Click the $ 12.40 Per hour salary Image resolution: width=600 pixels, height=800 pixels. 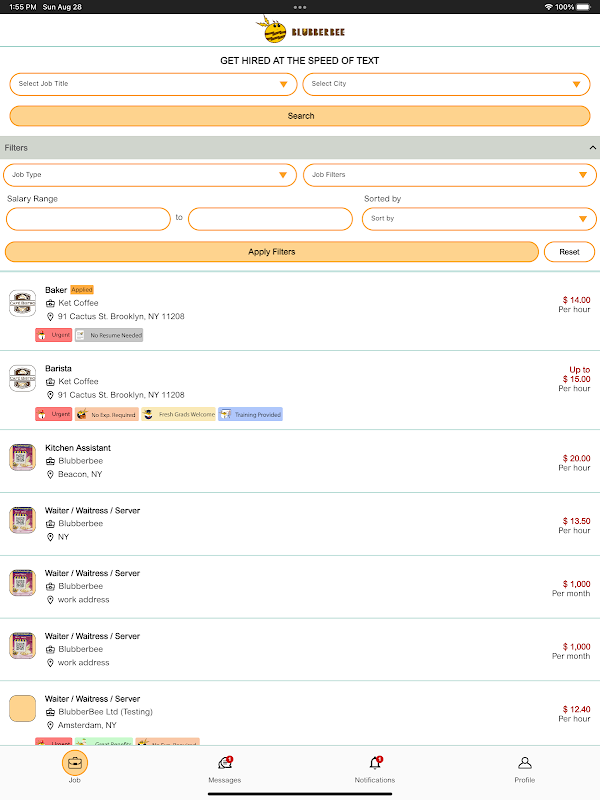click(576, 714)
